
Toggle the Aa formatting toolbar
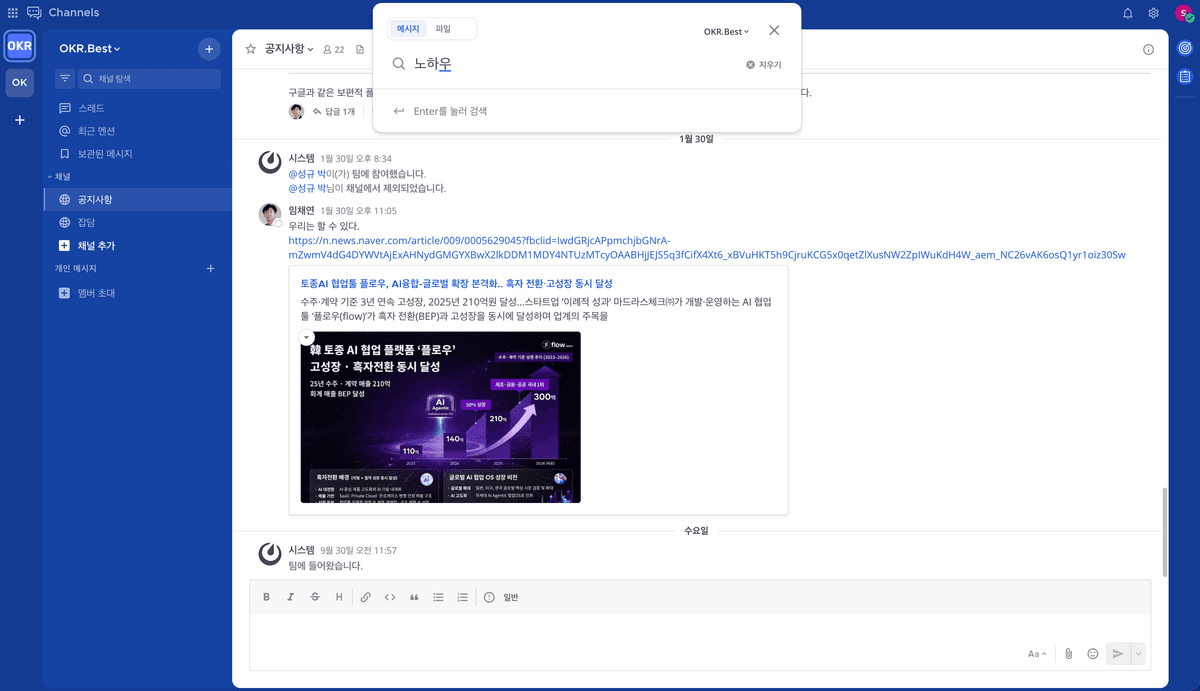pyautogui.click(x=1037, y=653)
